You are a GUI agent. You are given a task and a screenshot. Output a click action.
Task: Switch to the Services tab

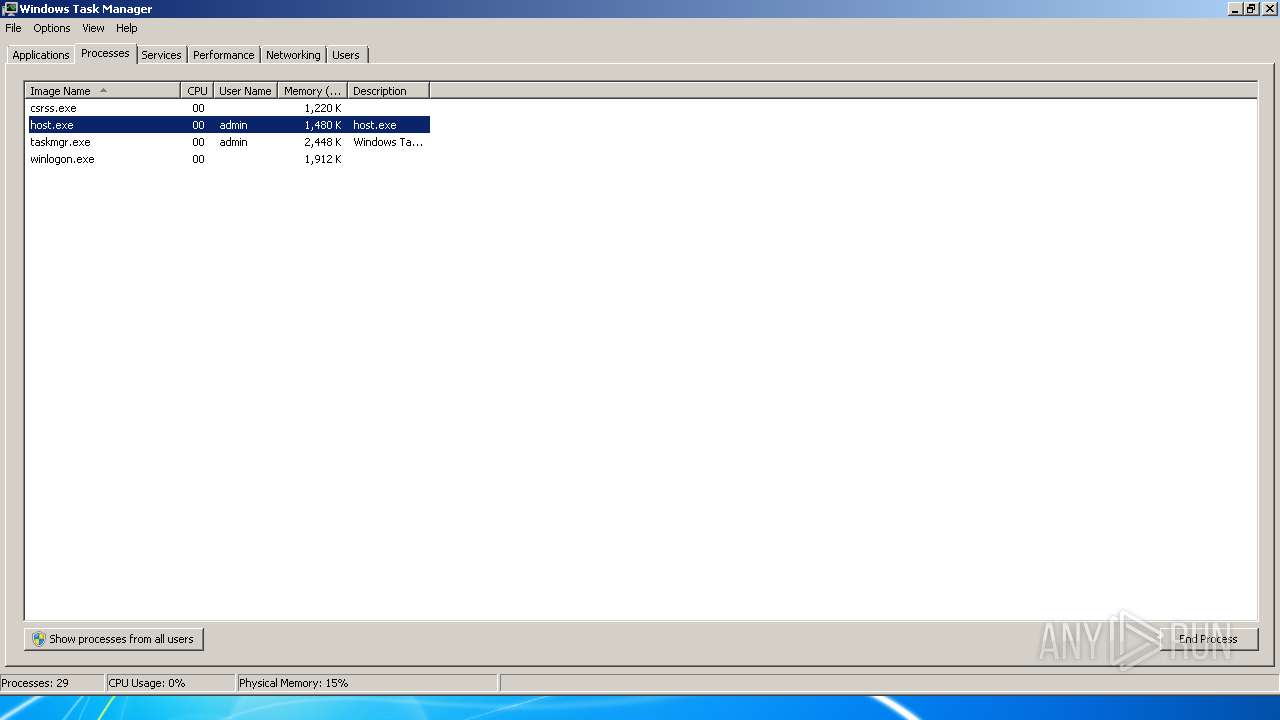coord(161,55)
